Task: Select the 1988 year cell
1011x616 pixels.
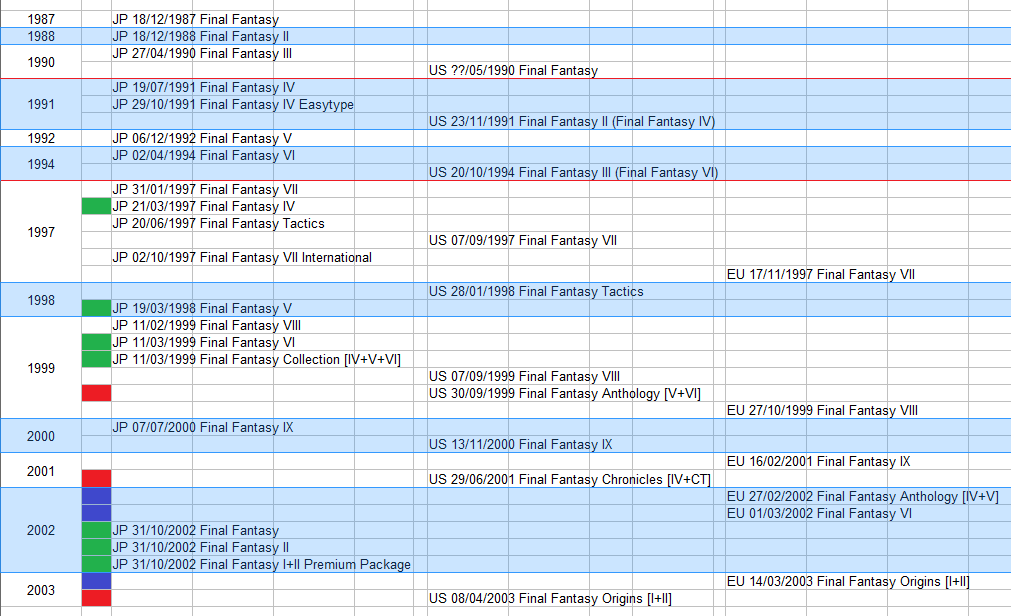Action: [x=41, y=36]
